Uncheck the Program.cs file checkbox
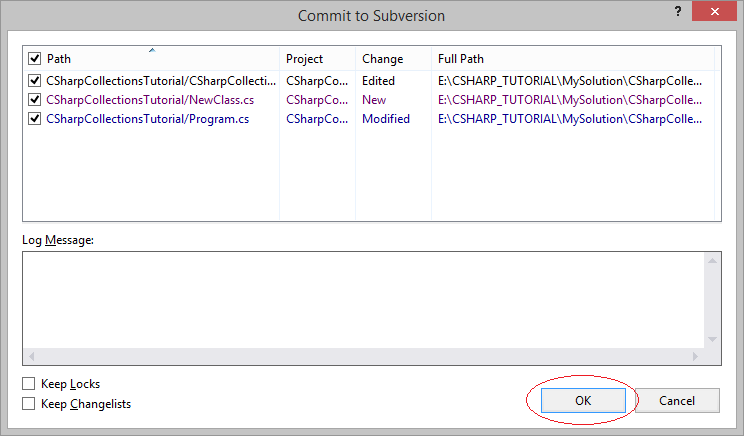 pos(35,119)
